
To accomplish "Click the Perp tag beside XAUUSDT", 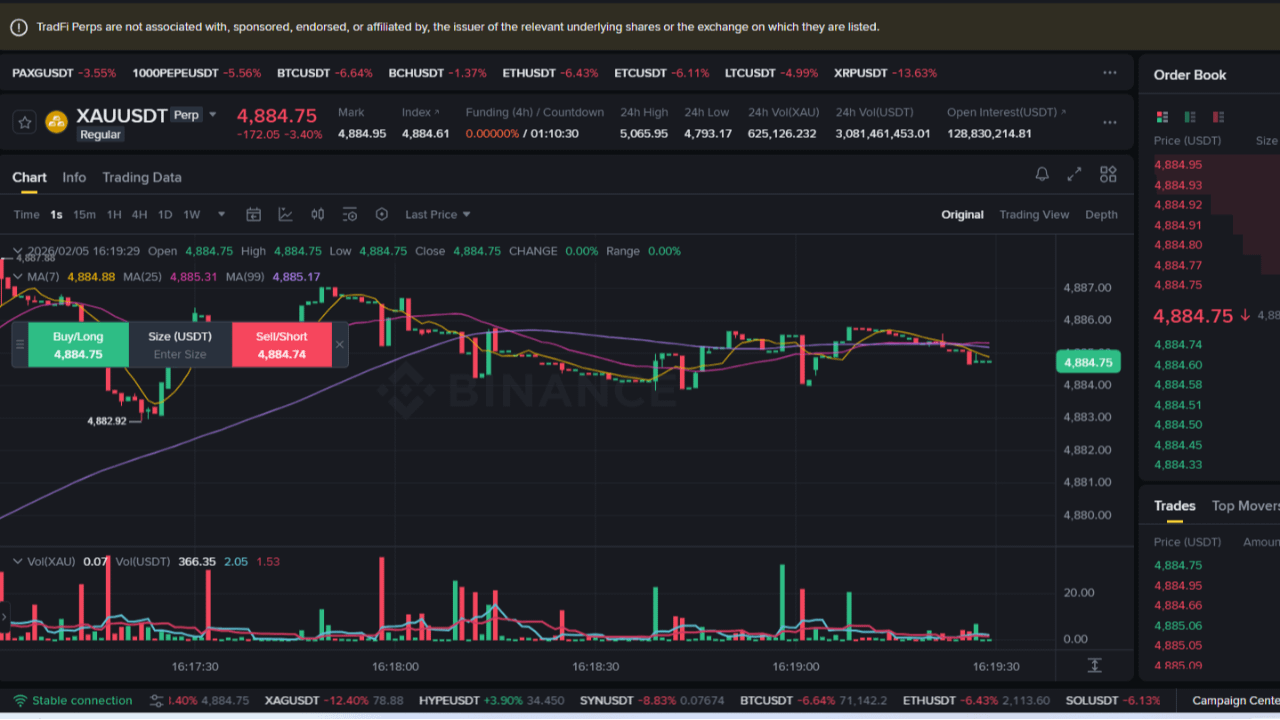I will (186, 115).
